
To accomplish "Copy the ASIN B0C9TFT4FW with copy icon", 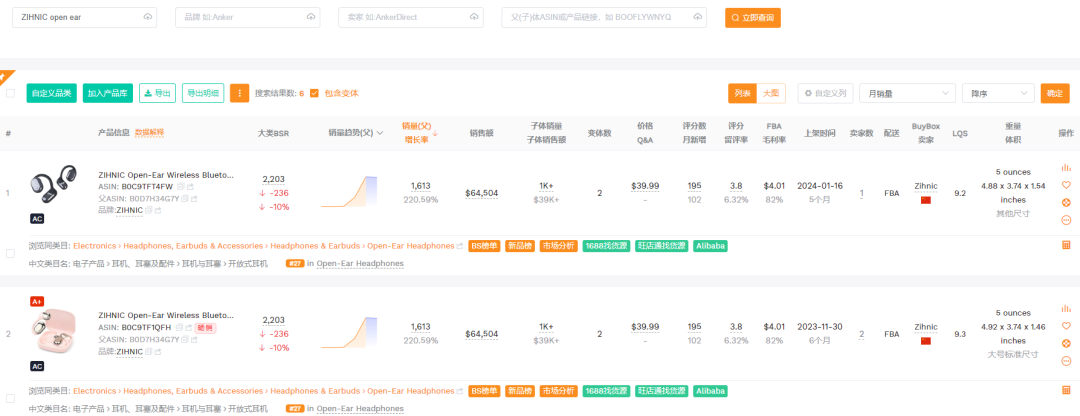I will tap(180, 186).
